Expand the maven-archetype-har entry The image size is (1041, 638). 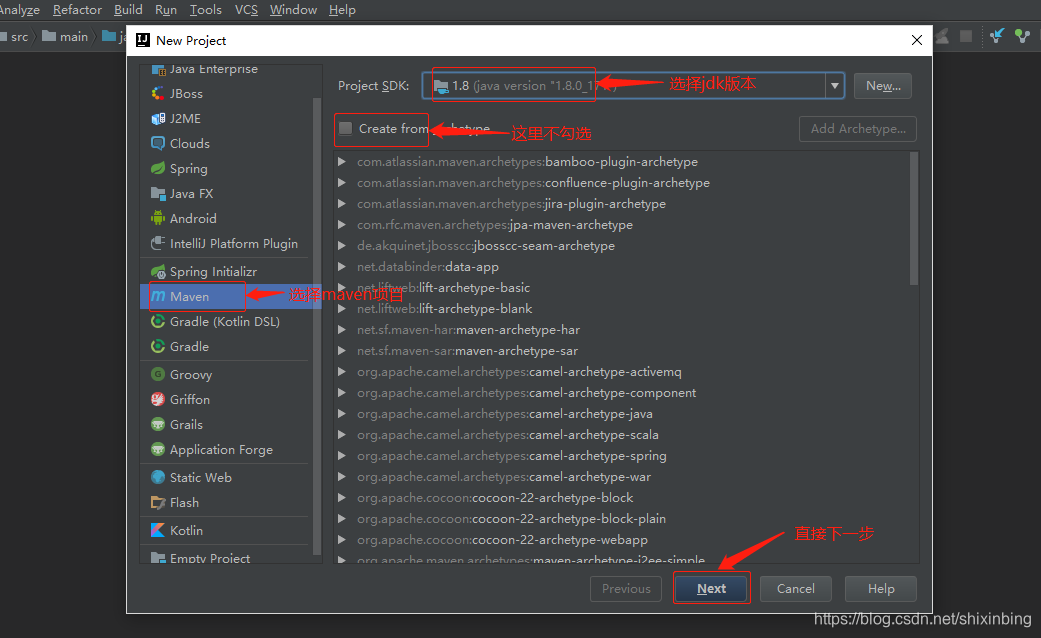click(342, 330)
